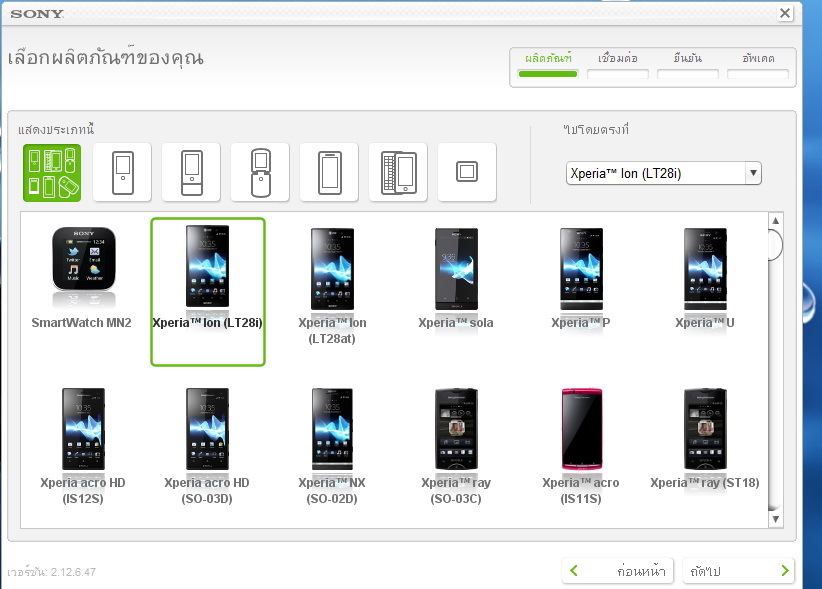Close the Sony update window
Image resolution: width=822 pixels, height=589 pixels.
785,13
